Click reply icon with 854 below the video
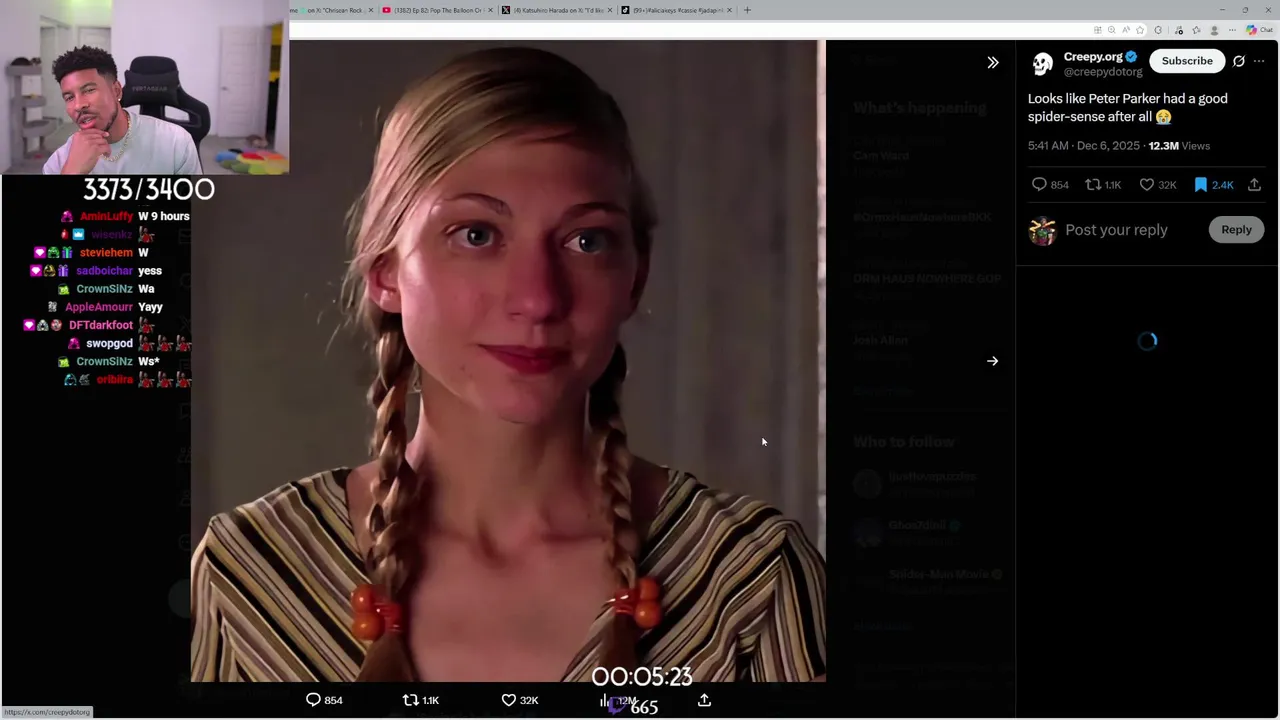The image size is (1280, 720). 324,700
